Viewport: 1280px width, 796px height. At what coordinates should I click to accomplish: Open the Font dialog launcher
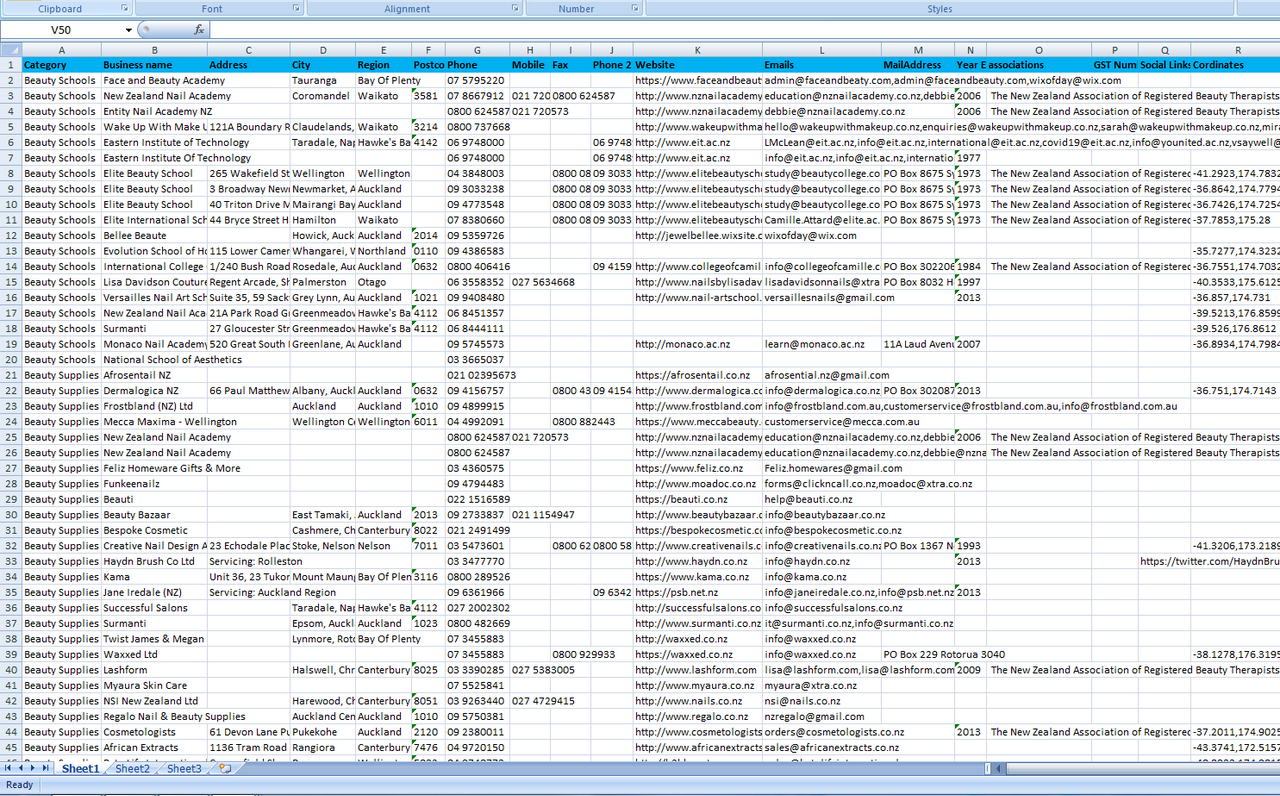tap(297, 8)
